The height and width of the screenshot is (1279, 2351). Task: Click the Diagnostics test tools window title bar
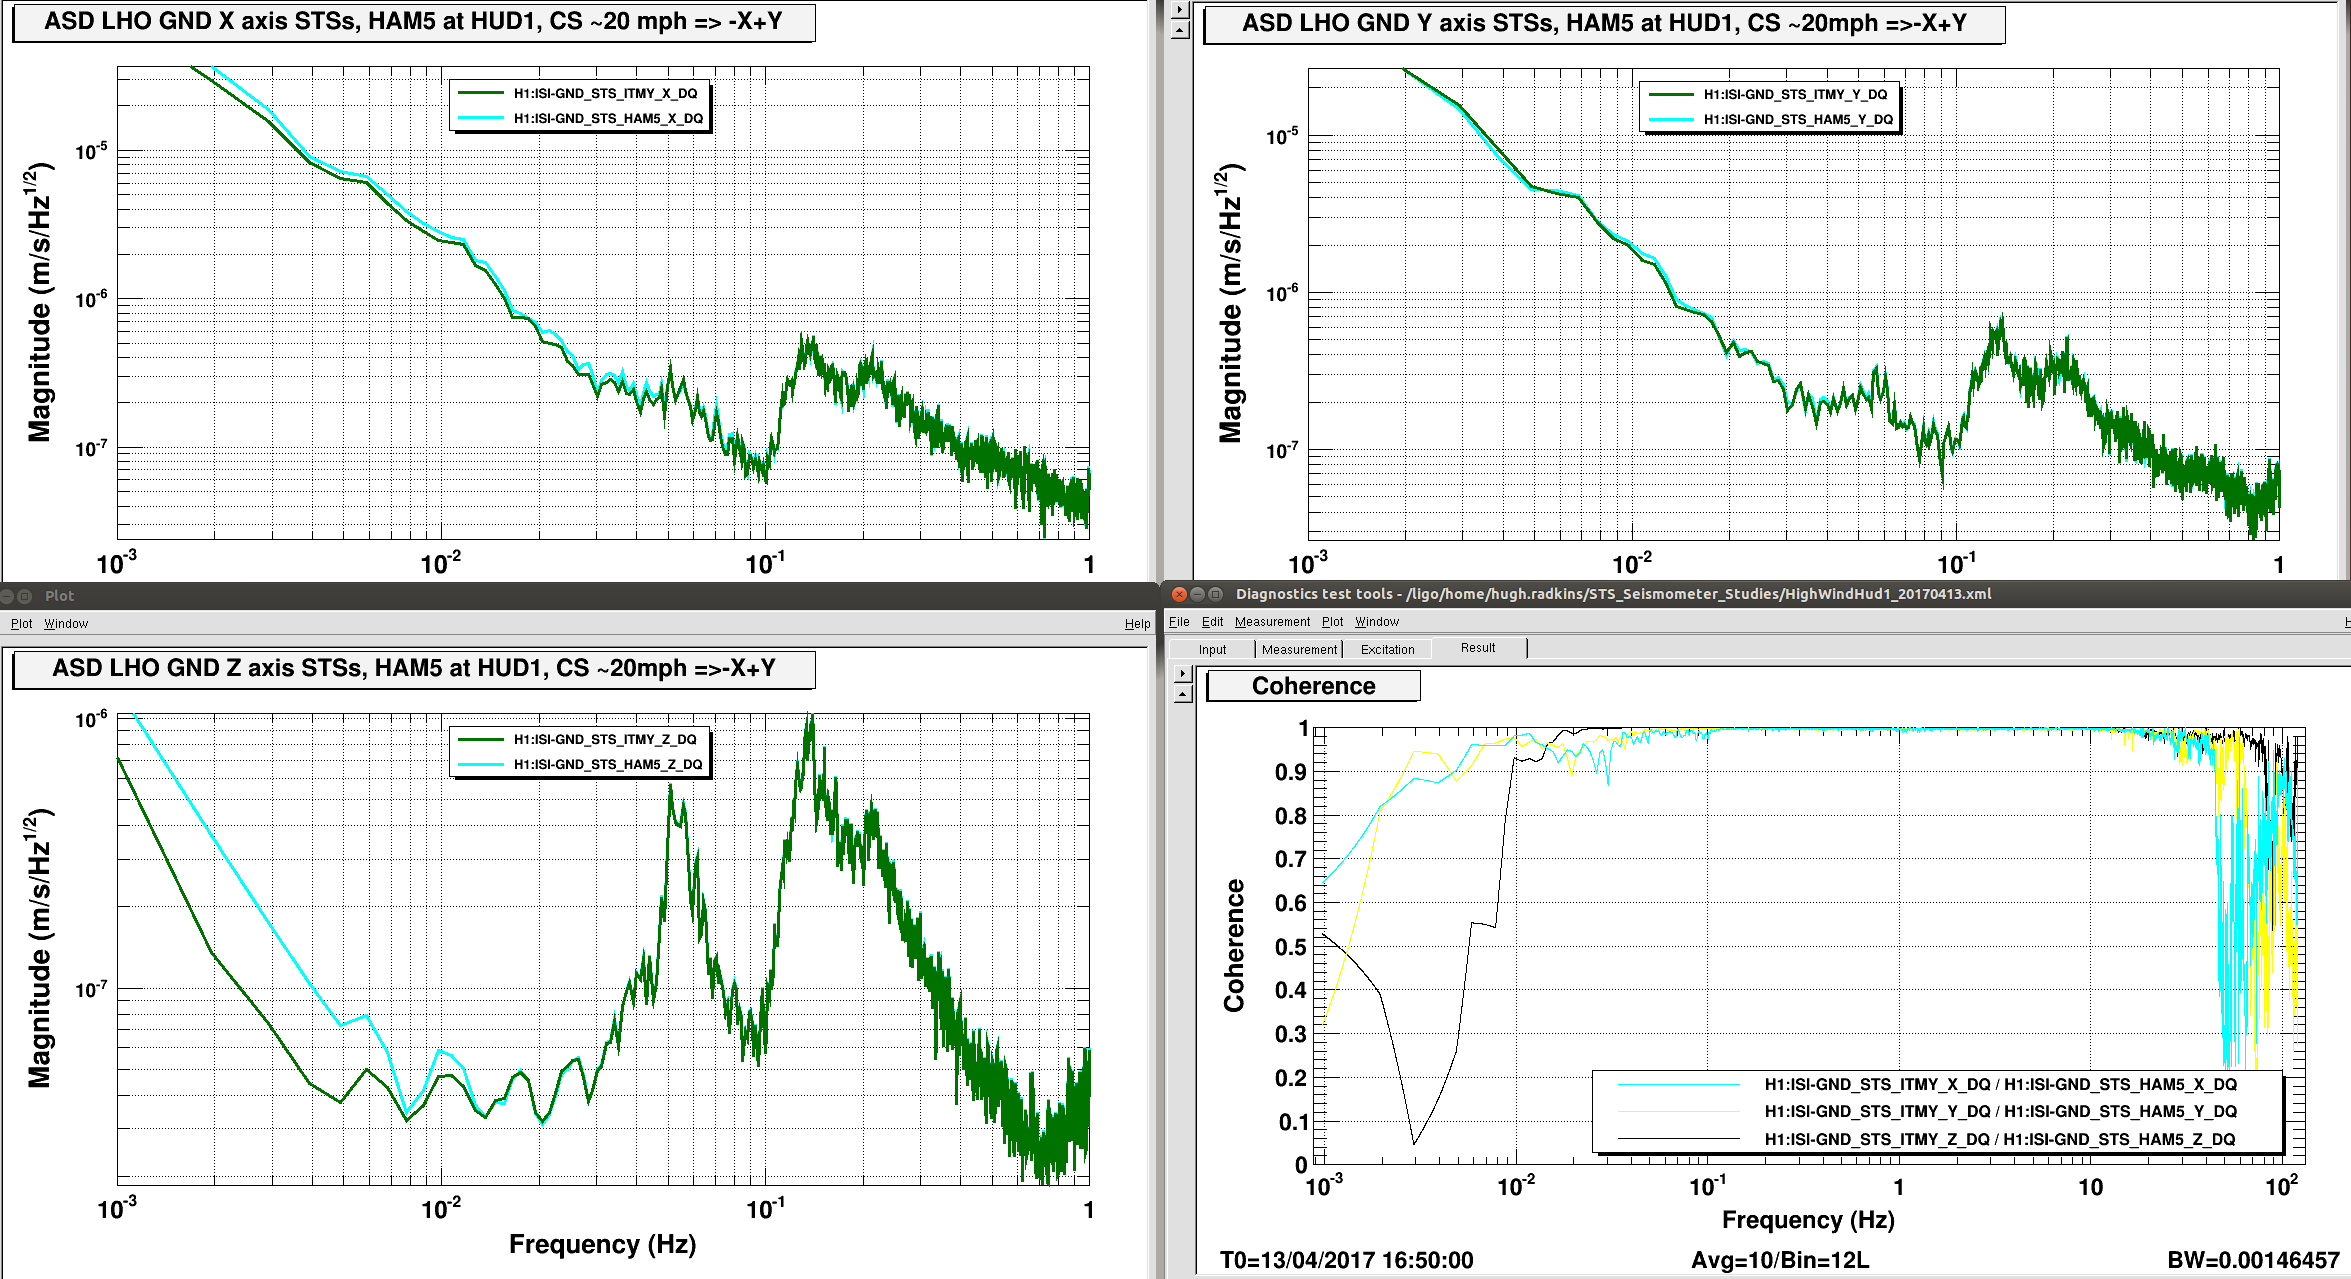point(1755,594)
